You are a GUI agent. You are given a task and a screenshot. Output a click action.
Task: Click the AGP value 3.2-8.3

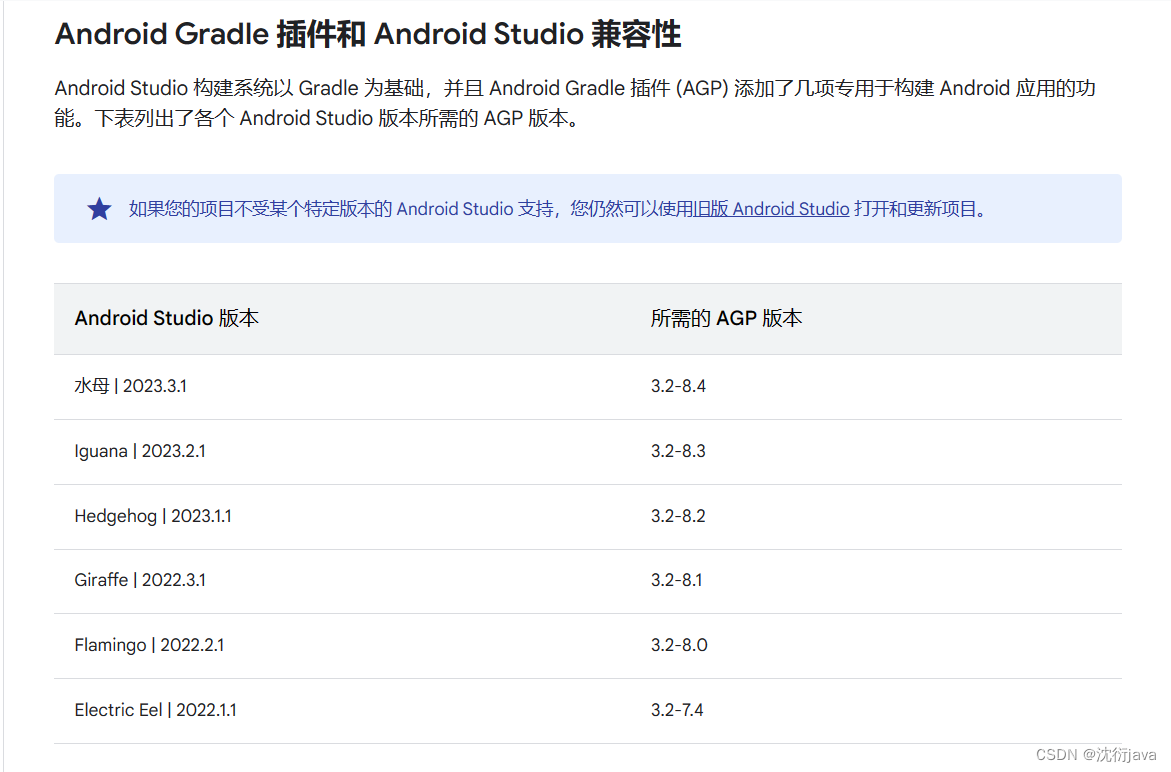678,451
